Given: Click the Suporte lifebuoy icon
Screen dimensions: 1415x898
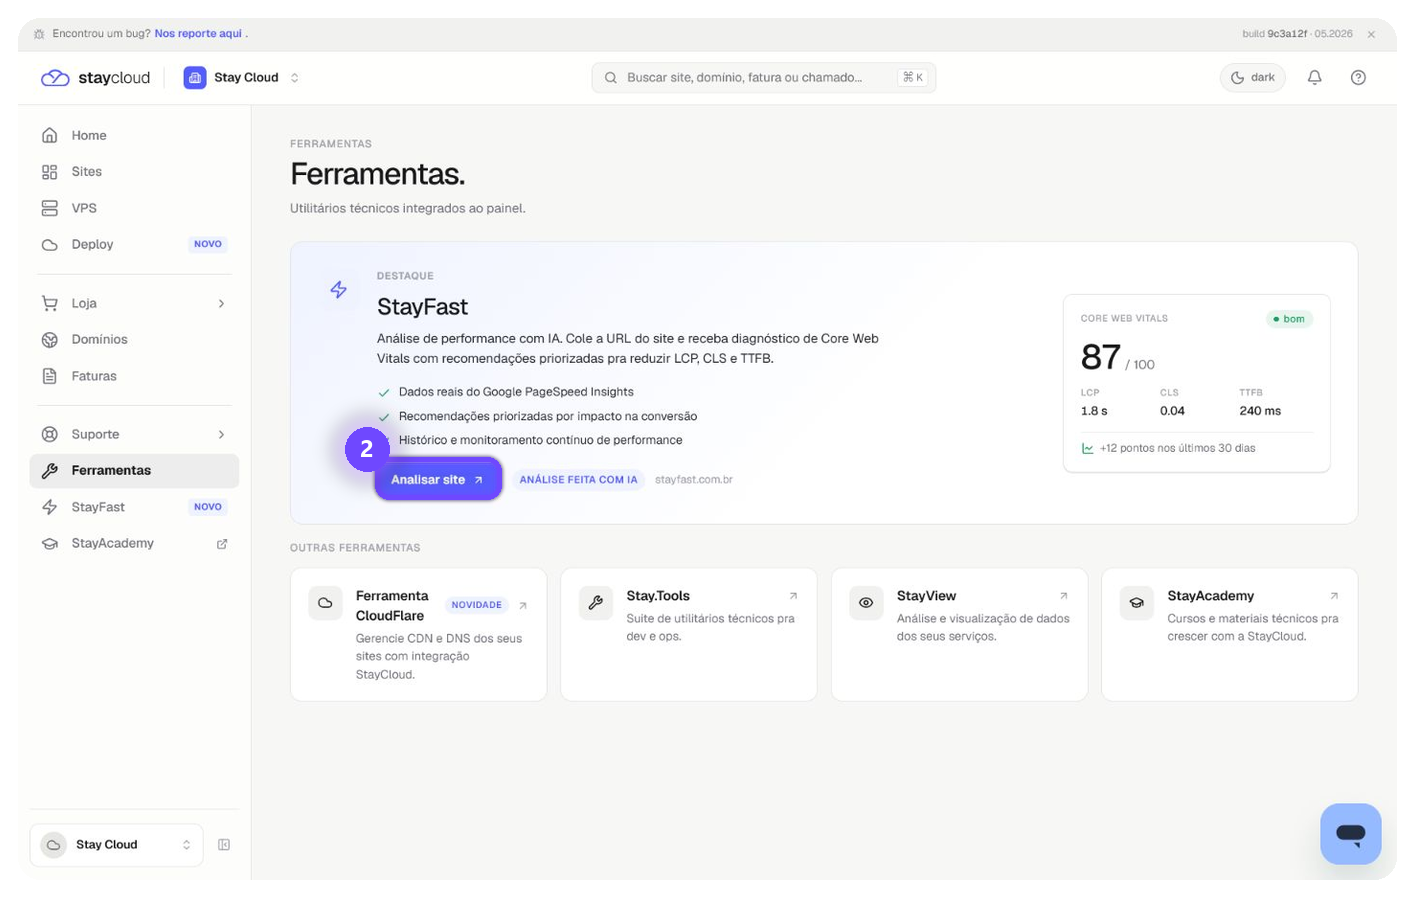Looking at the screenshot, I should (x=49, y=434).
